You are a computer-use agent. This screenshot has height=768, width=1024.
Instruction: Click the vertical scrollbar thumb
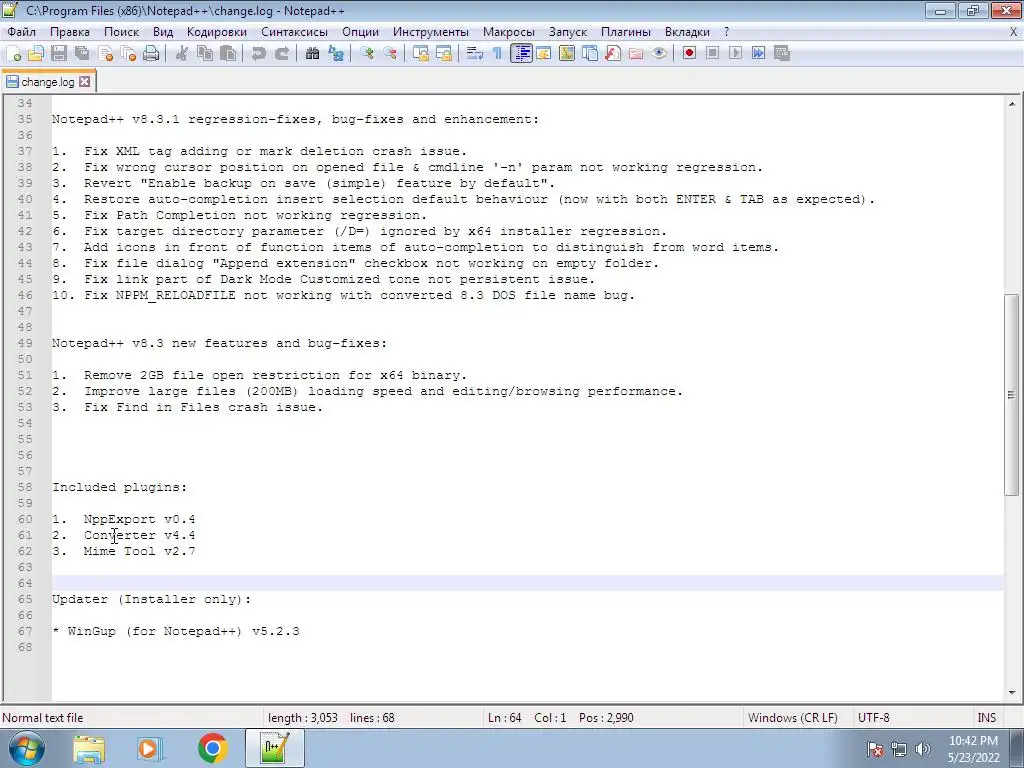(1012, 394)
